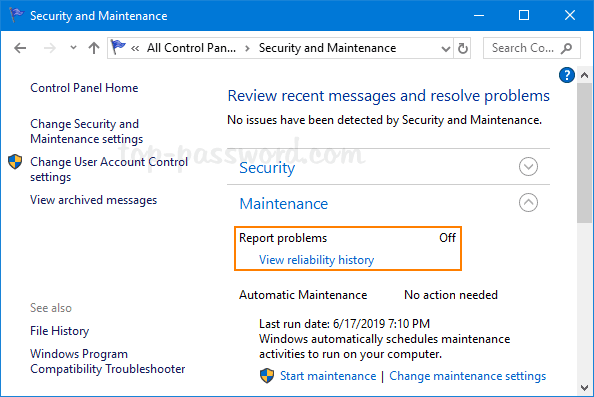
Task: Open the address bar history dropdown
Action: click(x=446, y=48)
